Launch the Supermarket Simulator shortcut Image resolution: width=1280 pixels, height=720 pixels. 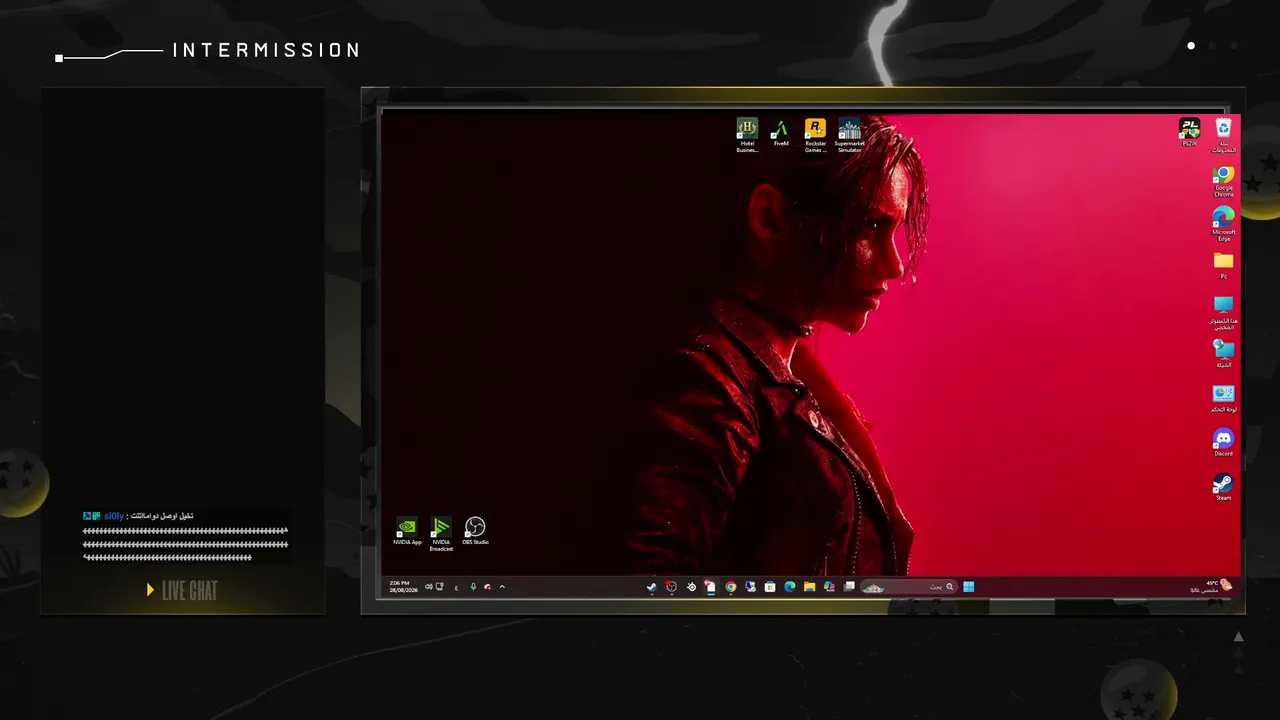coord(849,135)
